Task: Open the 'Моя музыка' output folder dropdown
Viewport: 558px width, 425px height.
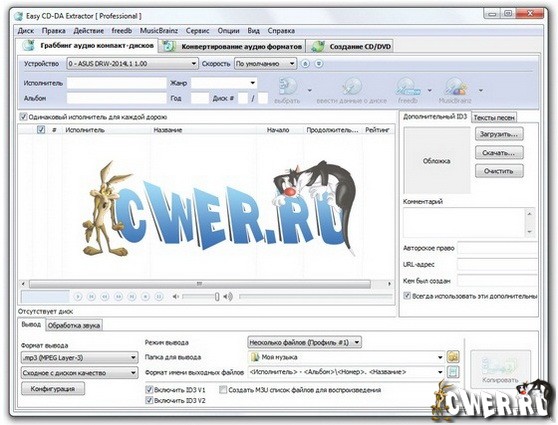Action: tap(440, 357)
